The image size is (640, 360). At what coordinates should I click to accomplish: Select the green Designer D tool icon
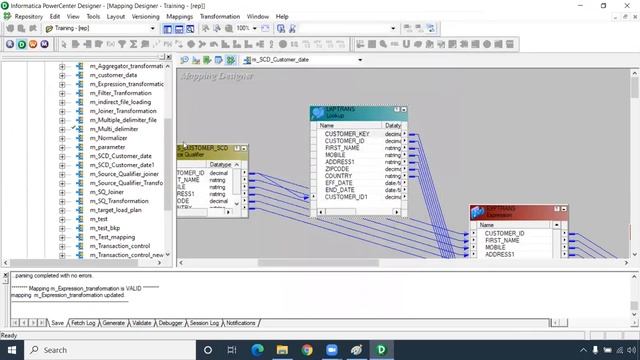(21, 44)
